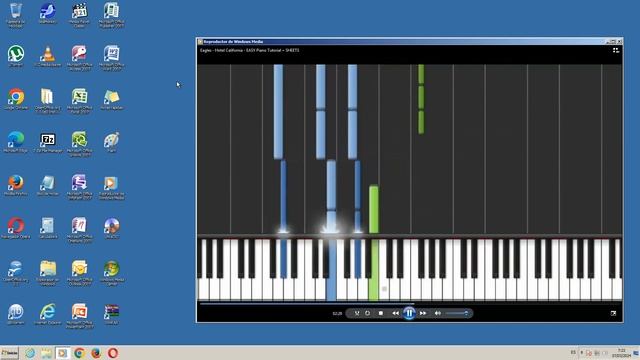Click the Hotel California video title text

[249, 50]
